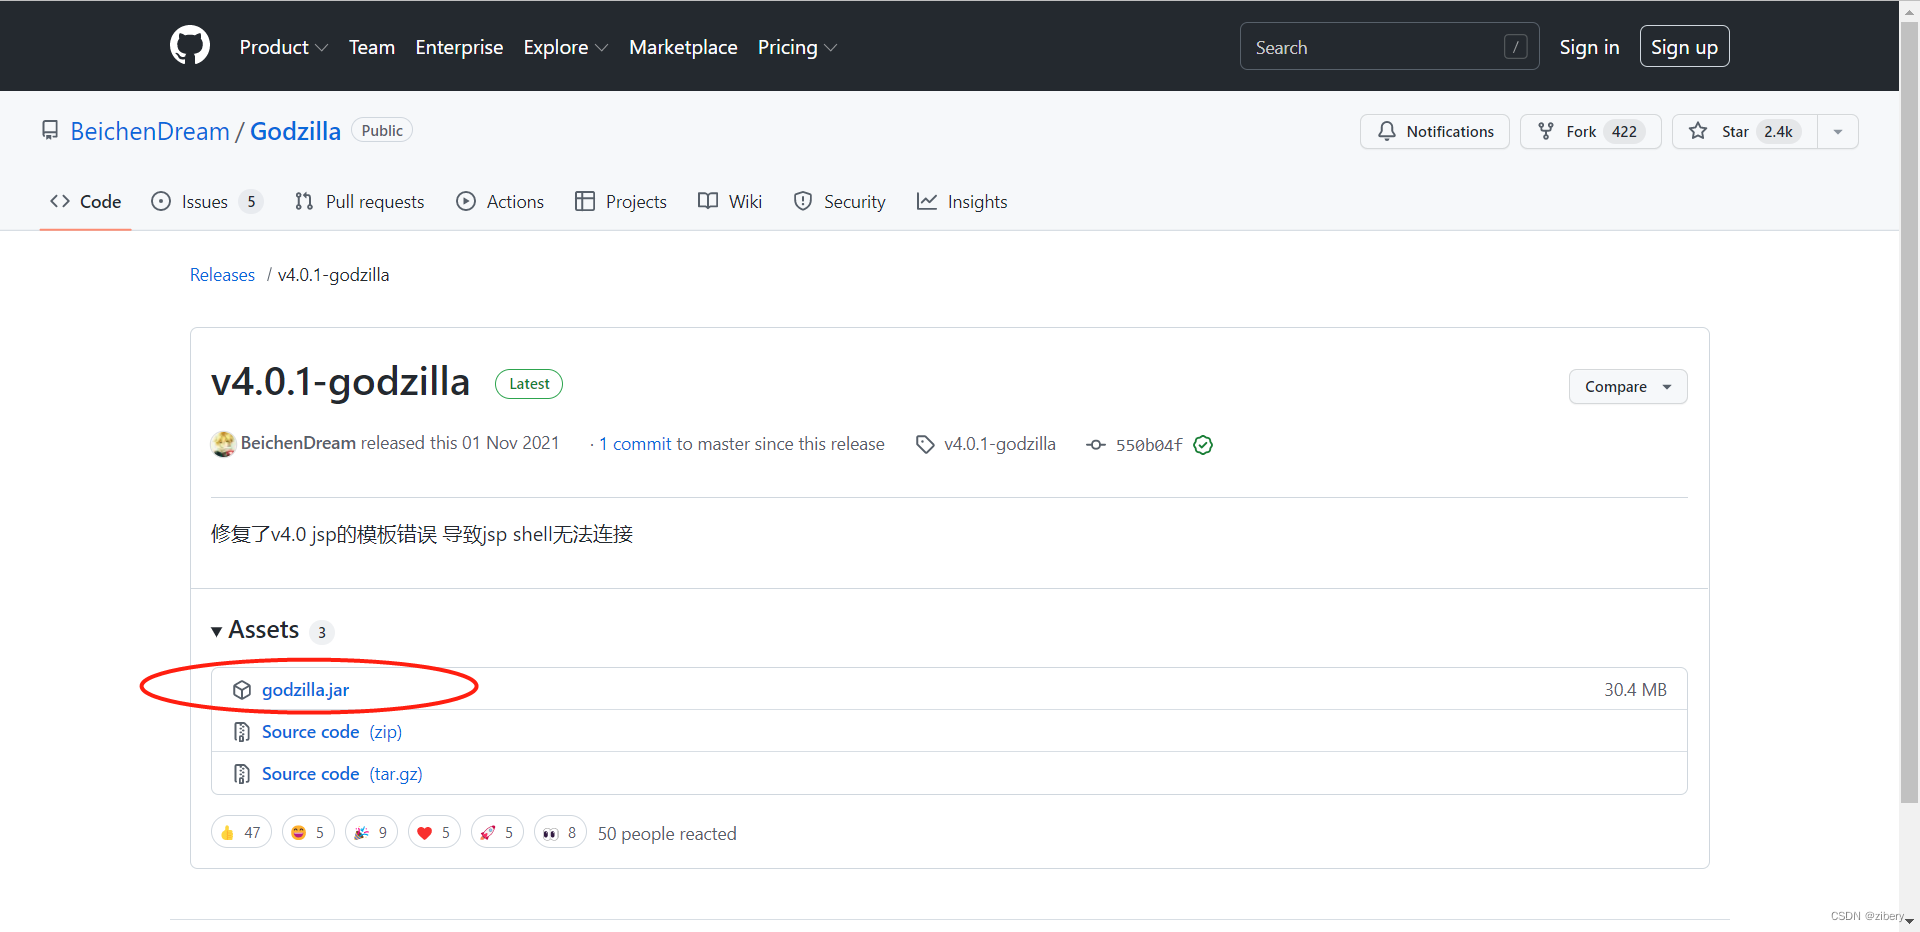This screenshot has width=1920, height=932.
Task: Click the 50 people reacted text
Action: [x=667, y=834]
